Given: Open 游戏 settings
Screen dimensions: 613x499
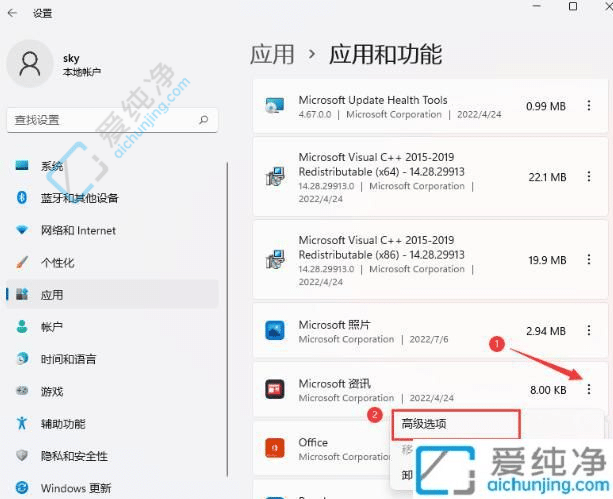Looking at the screenshot, I should coord(112,391).
